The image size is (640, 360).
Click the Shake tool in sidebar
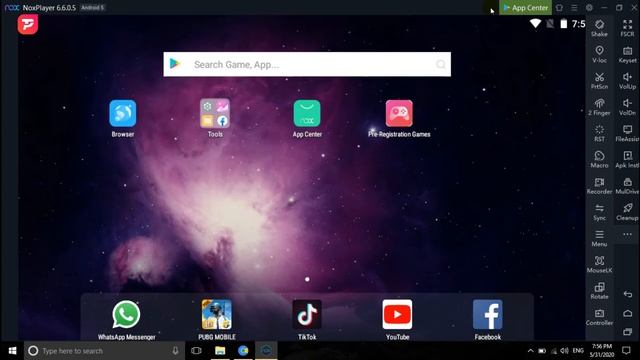(x=599, y=28)
